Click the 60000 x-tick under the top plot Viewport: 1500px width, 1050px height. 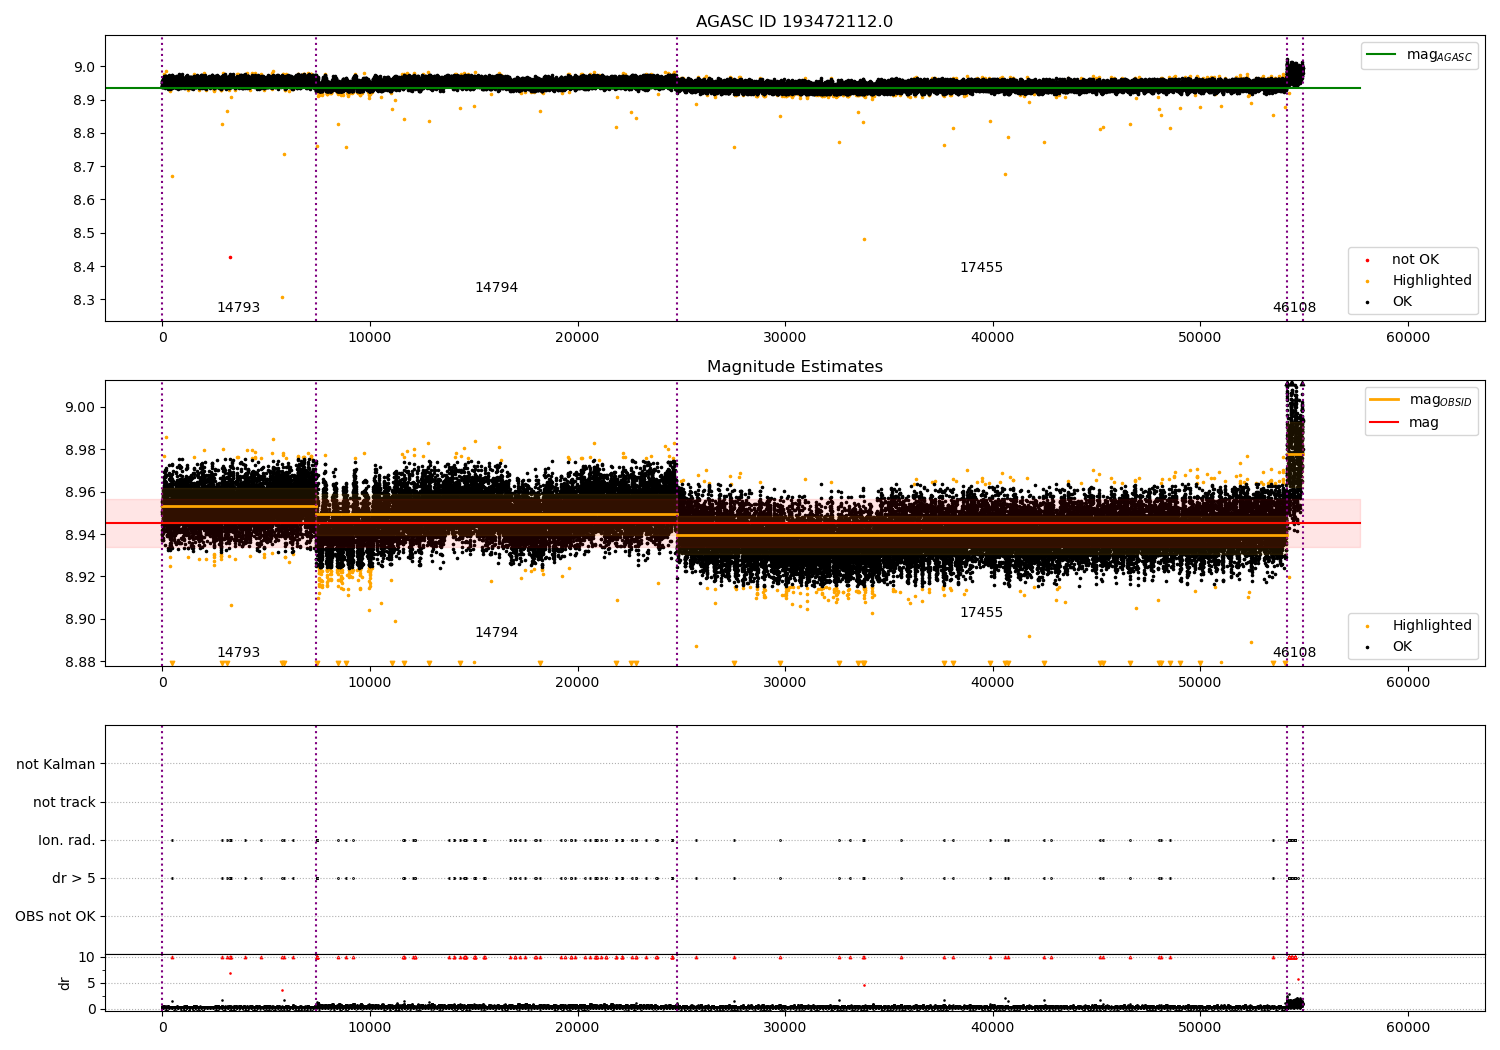(1407, 338)
